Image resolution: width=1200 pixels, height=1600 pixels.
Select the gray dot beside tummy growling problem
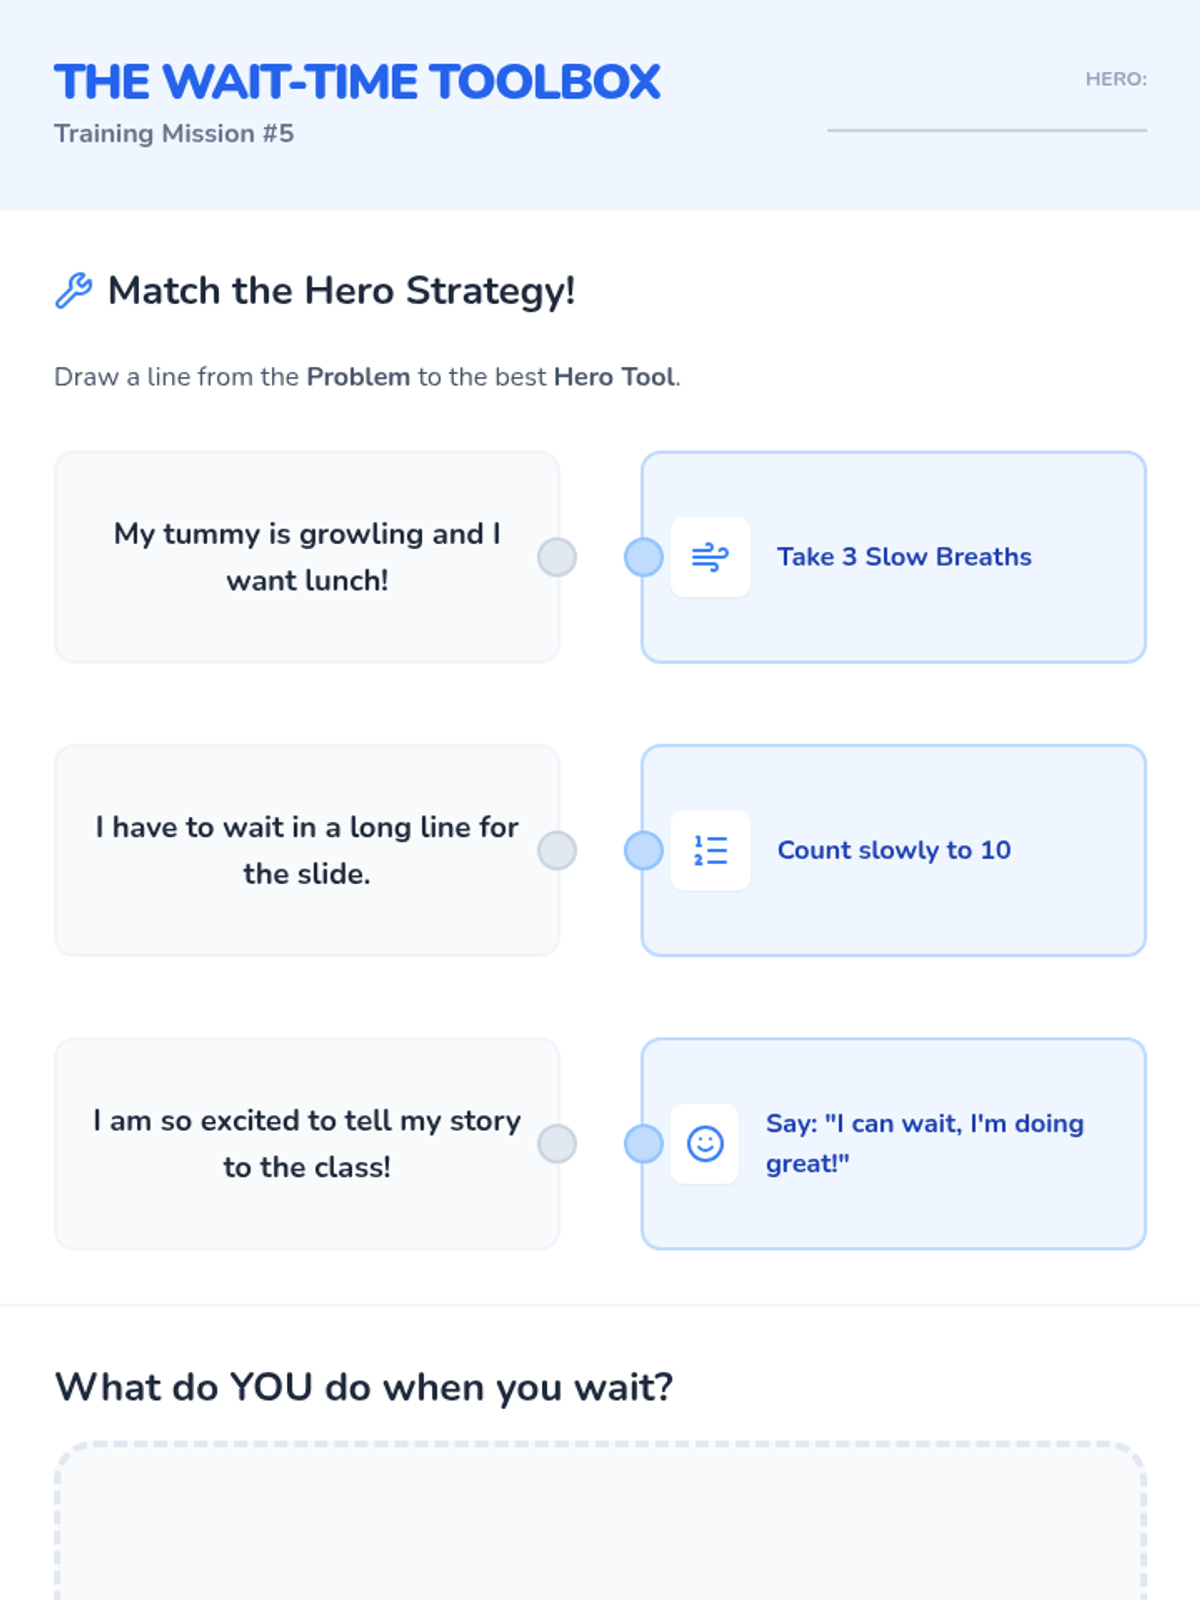point(557,557)
